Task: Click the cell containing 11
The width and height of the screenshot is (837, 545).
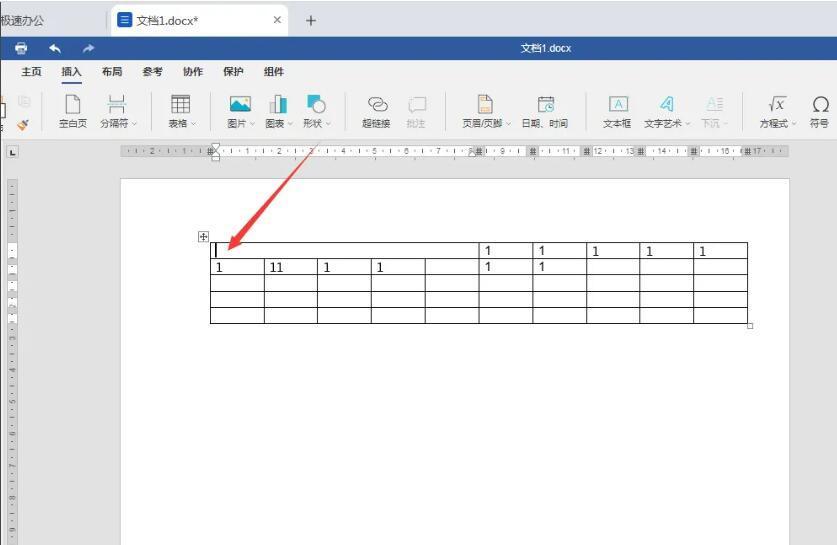Action: [291, 267]
